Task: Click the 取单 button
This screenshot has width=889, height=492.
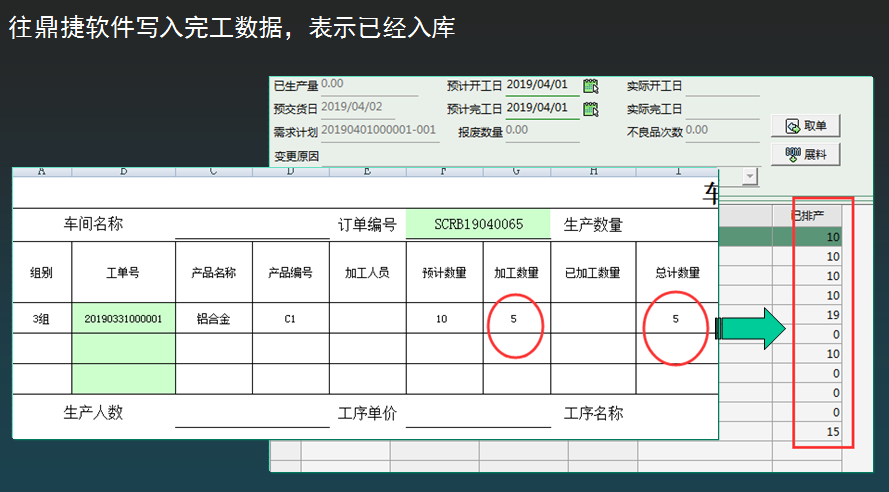Action: [x=805, y=126]
